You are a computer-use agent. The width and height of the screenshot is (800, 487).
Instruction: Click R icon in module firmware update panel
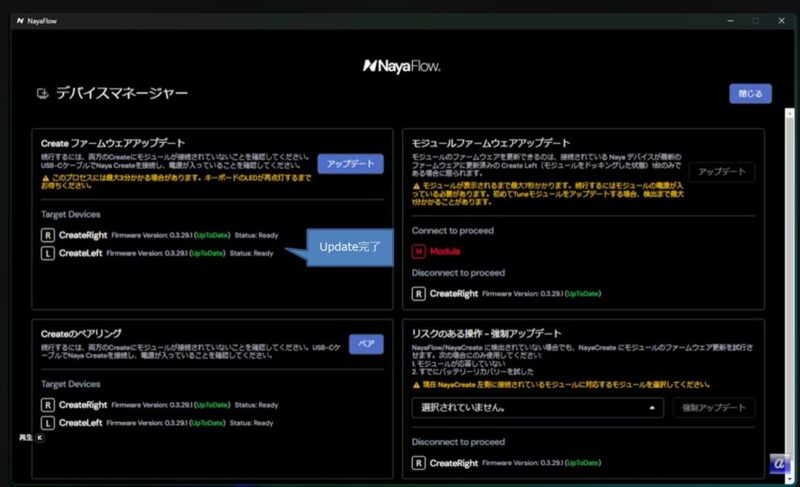(420, 294)
